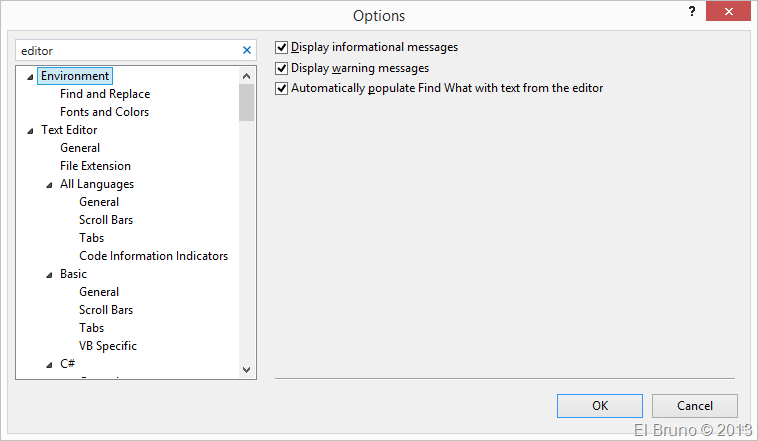Collapse the C# language node
This screenshot has width=758, height=441.
click(x=49, y=365)
